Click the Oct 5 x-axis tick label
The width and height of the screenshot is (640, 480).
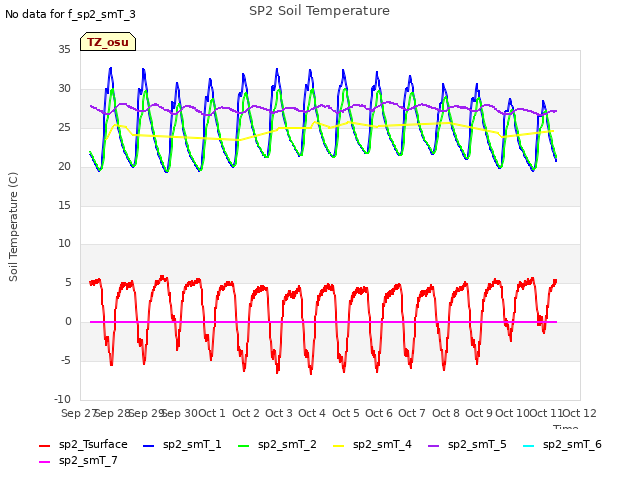[346, 413]
